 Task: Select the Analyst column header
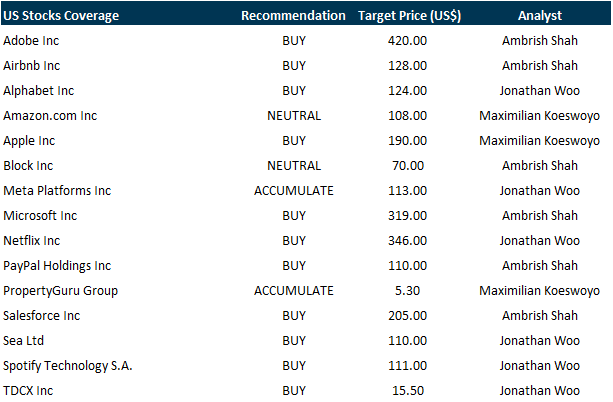click(538, 16)
